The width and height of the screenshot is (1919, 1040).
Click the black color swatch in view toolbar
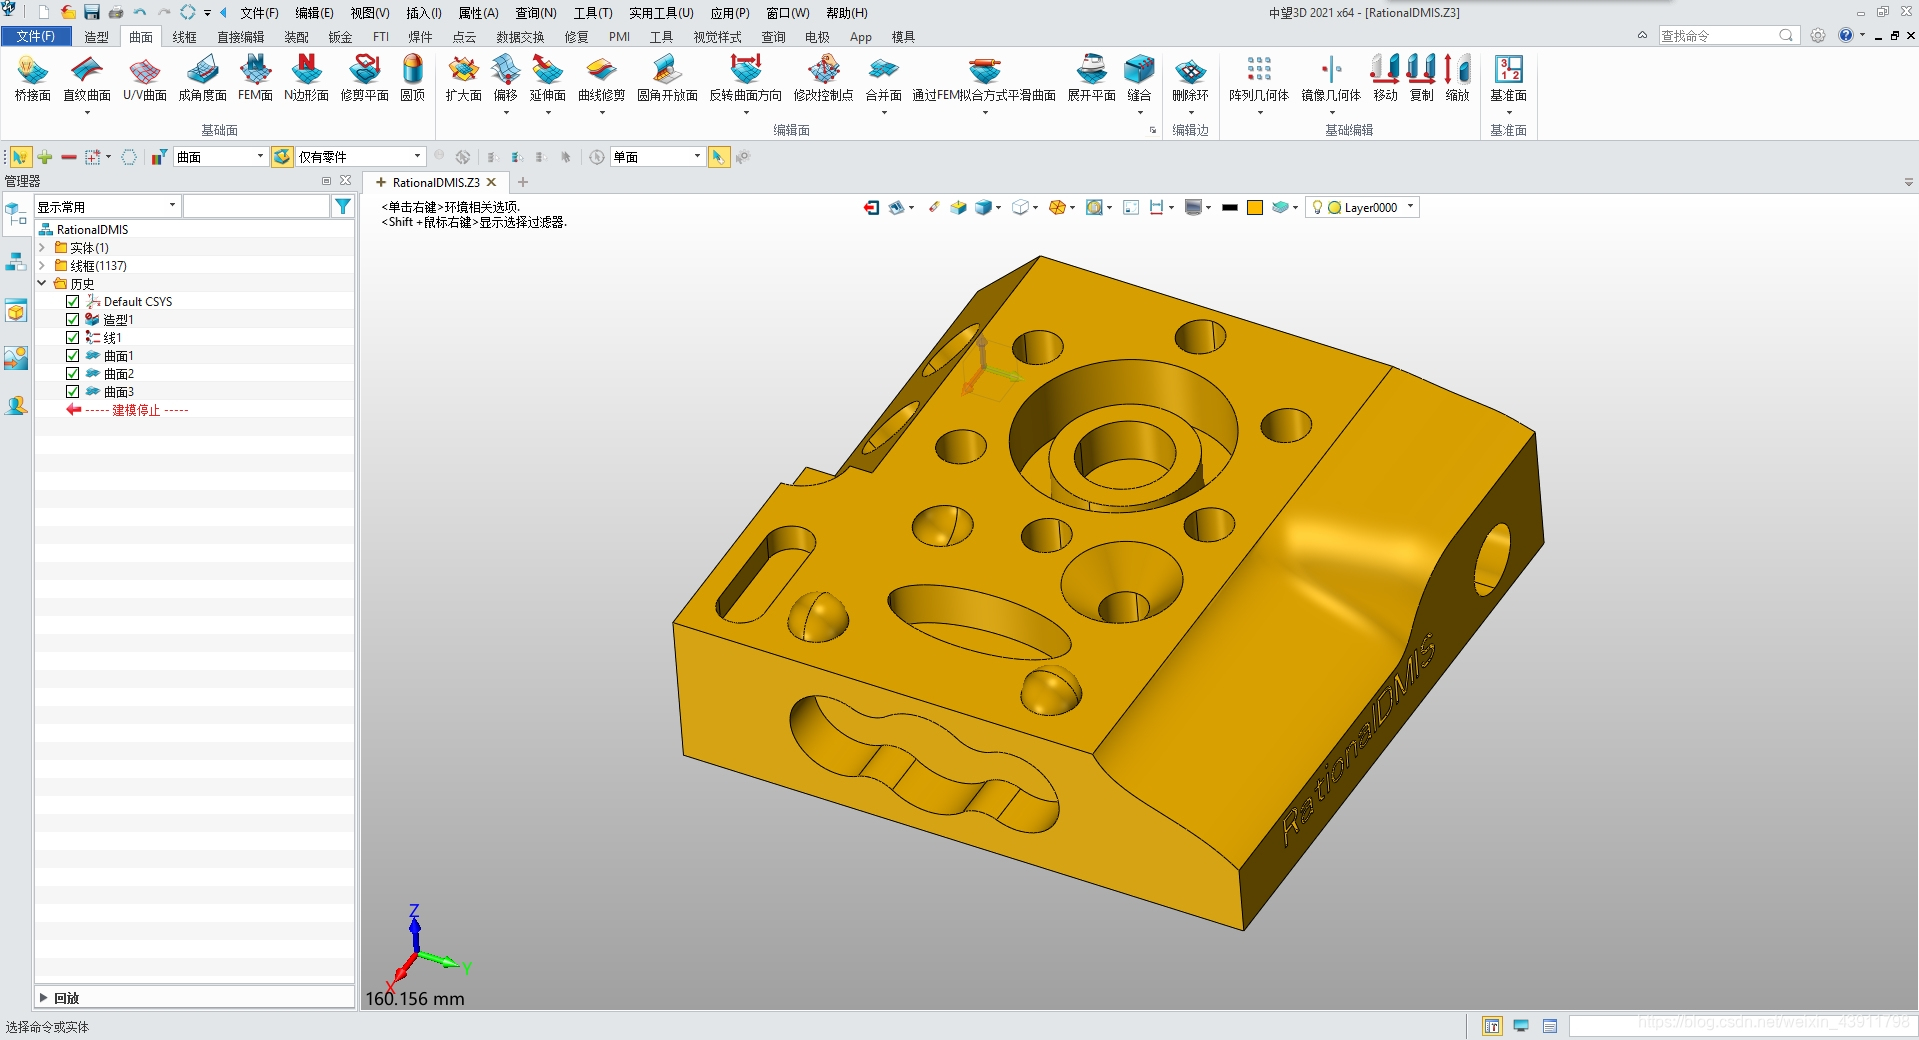(x=1230, y=207)
